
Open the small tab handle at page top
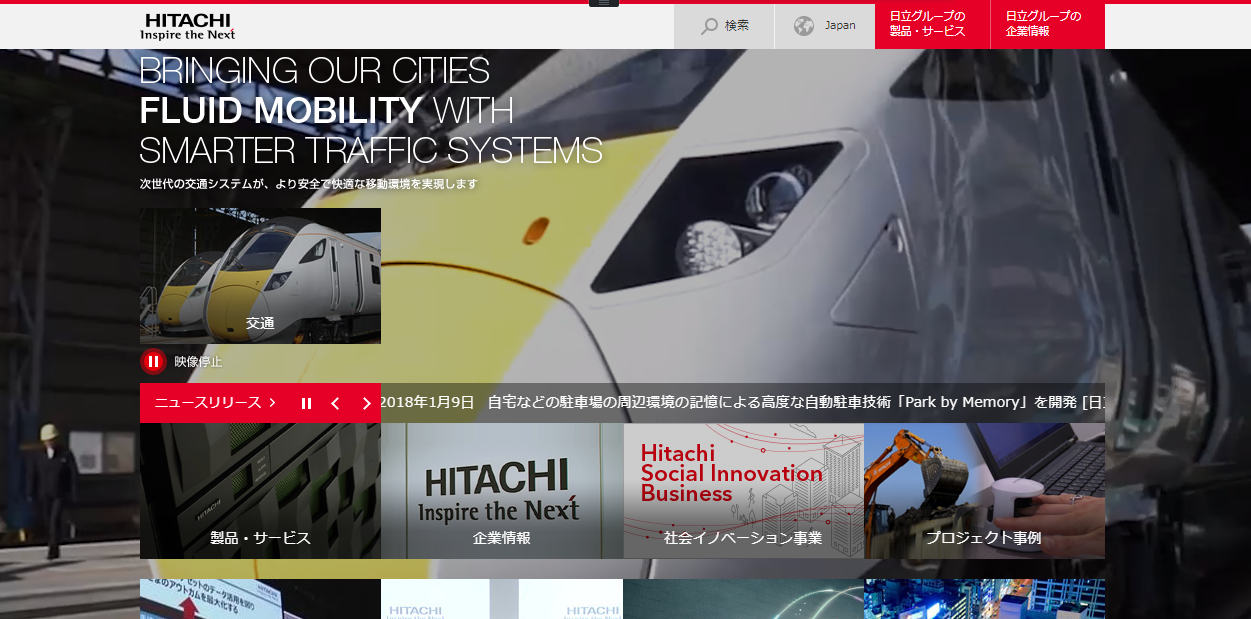click(604, 3)
